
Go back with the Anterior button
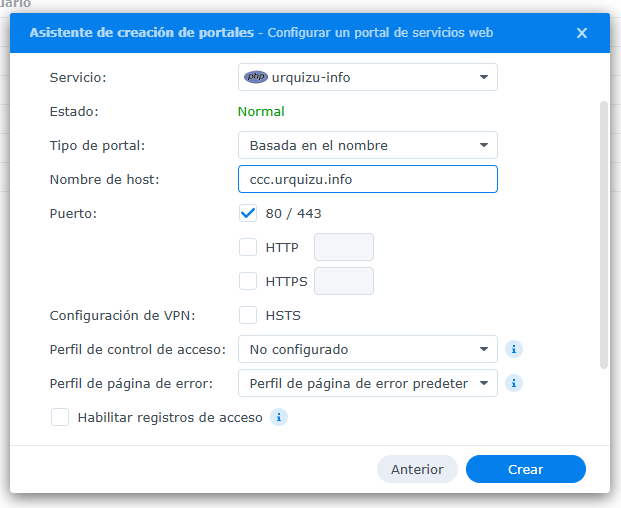(x=417, y=469)
